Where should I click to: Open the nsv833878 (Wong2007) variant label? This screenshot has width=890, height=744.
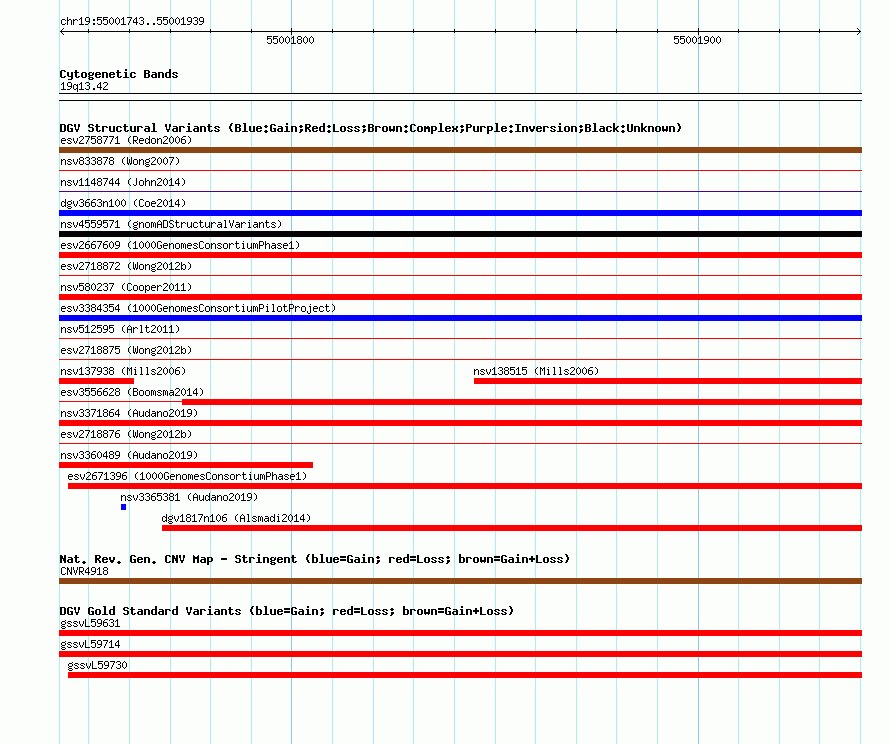point(120,161)
